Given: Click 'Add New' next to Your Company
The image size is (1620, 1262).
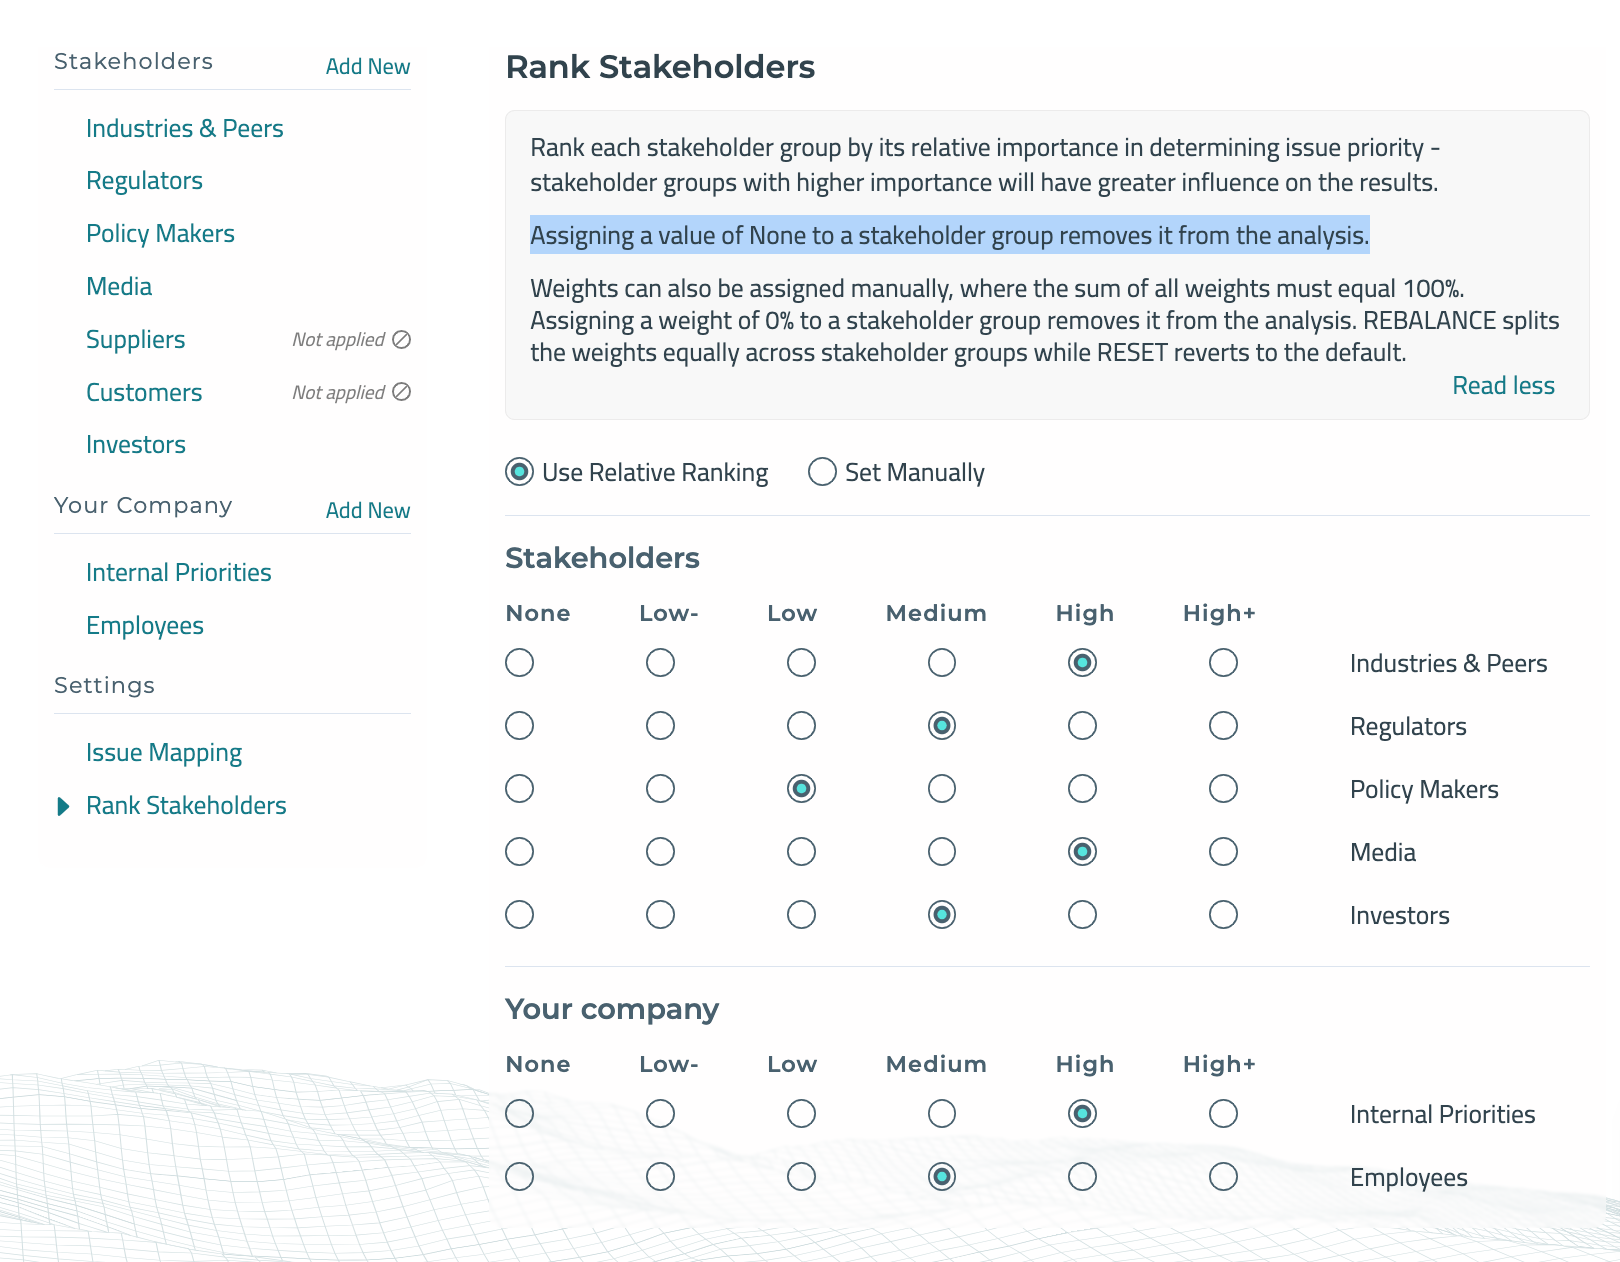Looking at the screenshot, I should pos(368,510).
